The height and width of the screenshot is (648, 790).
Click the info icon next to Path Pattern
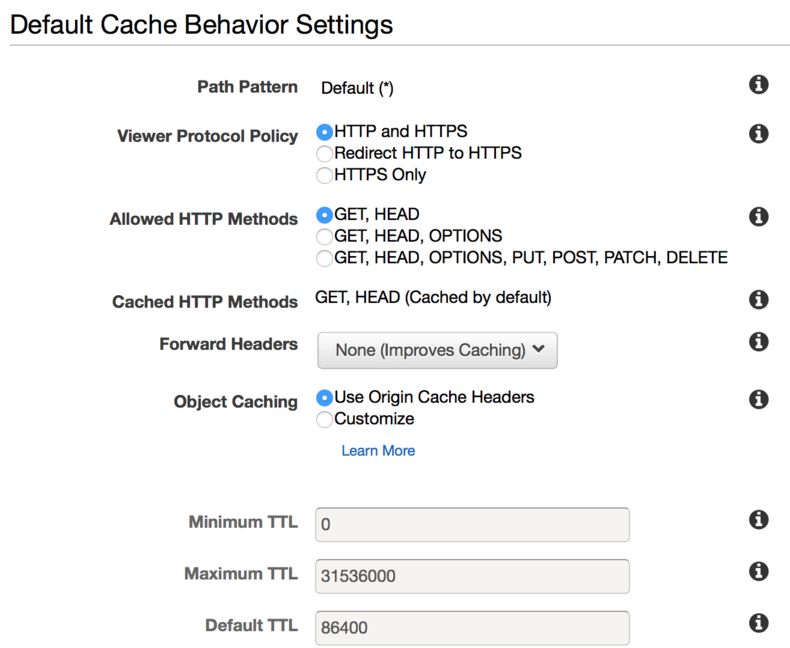758,85
